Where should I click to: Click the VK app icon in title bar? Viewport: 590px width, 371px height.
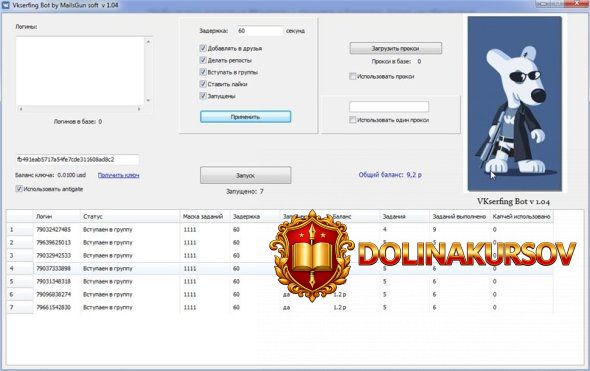[5, 5]
